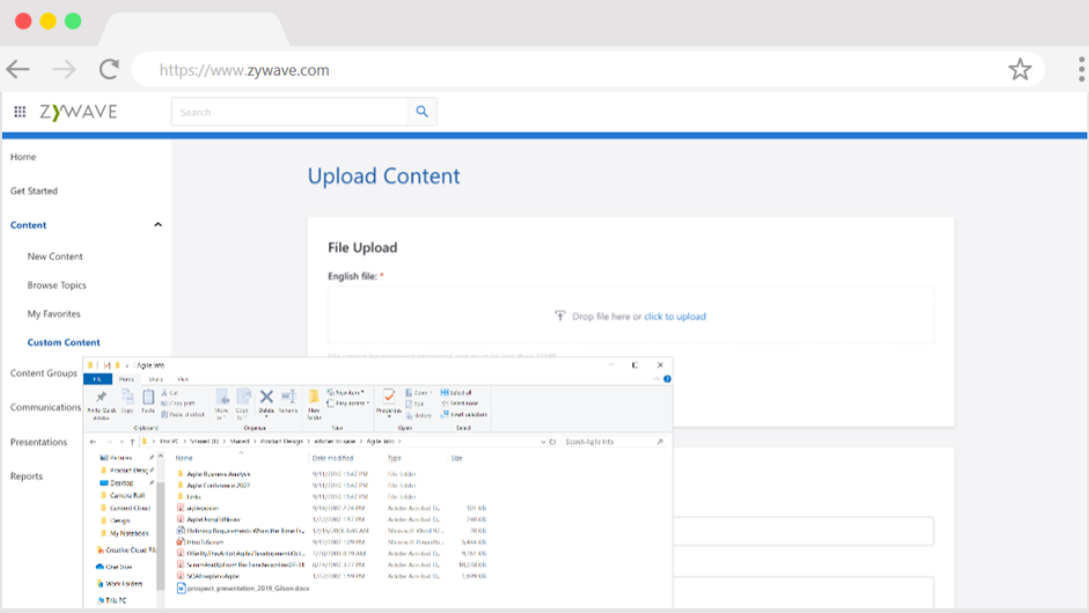Open the apps grid beside the Zywave logo
Viewport: 1089px width, 613px height.
point(19,111)
